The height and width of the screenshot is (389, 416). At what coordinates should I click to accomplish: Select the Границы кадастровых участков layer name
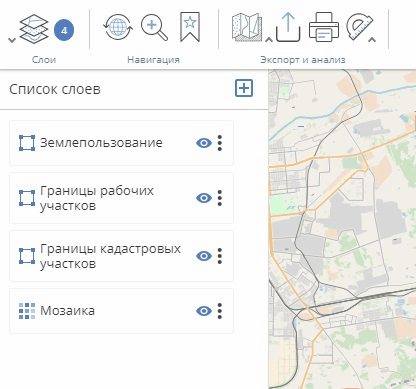pos(110,256)
